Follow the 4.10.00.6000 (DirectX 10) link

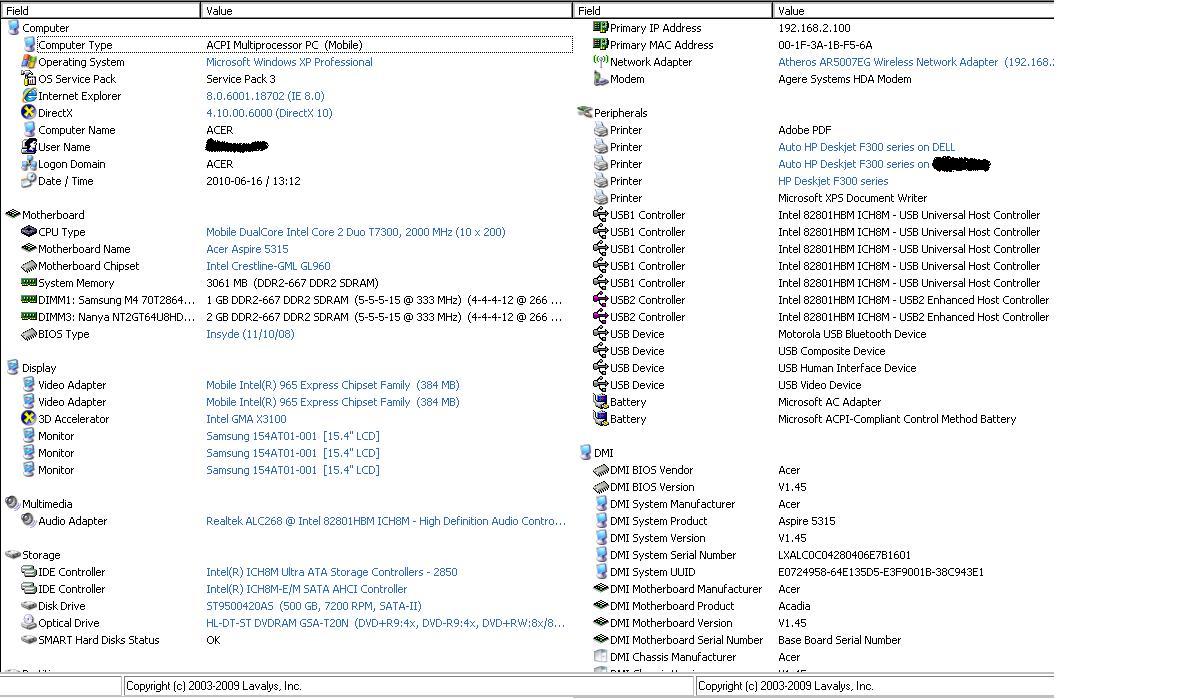269,113
